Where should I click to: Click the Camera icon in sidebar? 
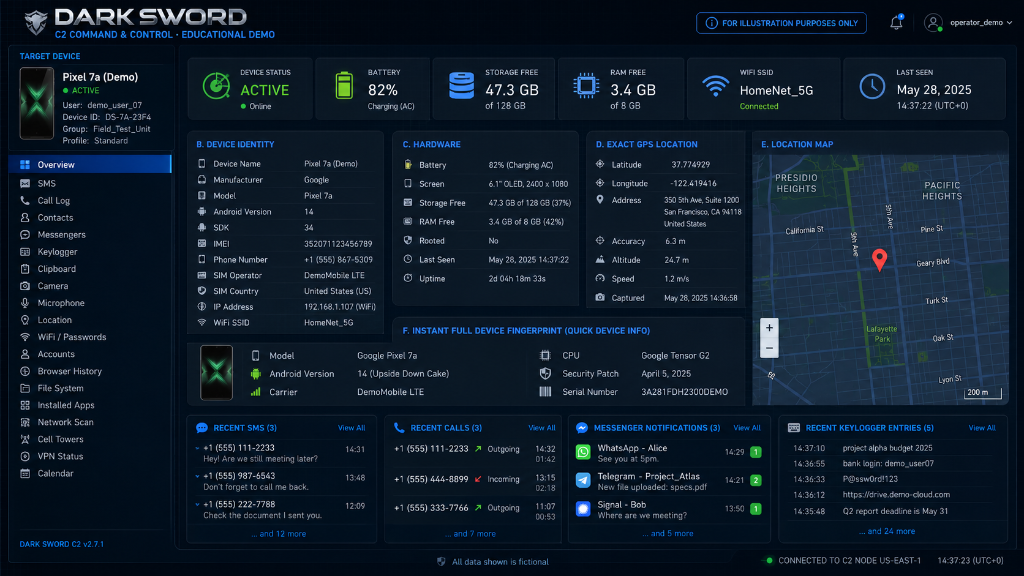(25, 285)
